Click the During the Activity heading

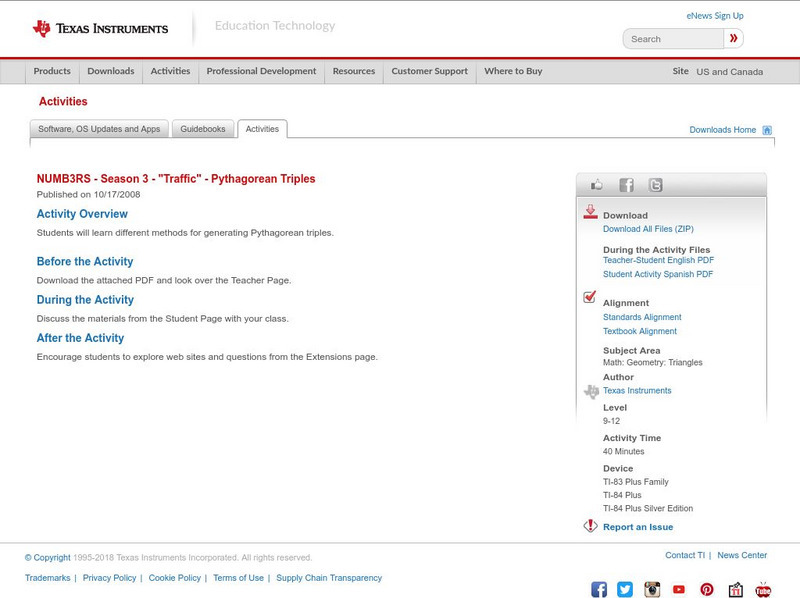[x=85, y=300]
